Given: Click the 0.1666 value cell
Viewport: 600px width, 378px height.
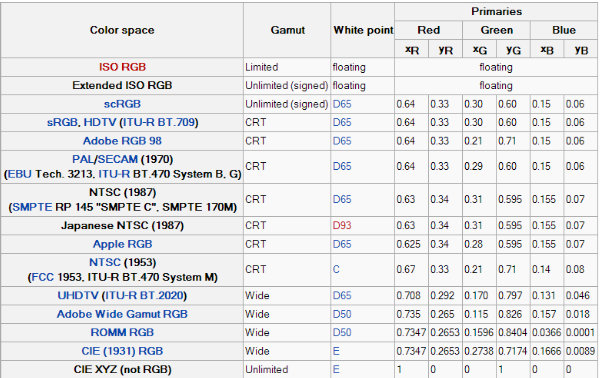Looking at the screenshot, I should coord(547,351).
